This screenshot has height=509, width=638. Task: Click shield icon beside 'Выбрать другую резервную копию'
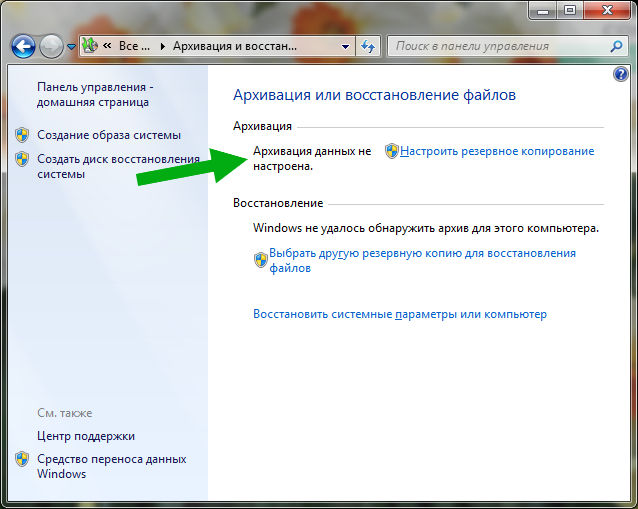pyautogui.click(x=260, y=260)
